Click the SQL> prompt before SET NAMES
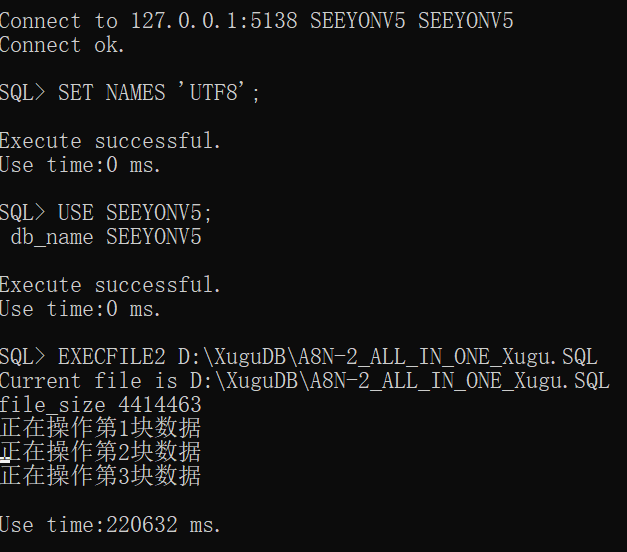This screenshot has height=552, width=627. pyautogui.click(x=23, y=93)
